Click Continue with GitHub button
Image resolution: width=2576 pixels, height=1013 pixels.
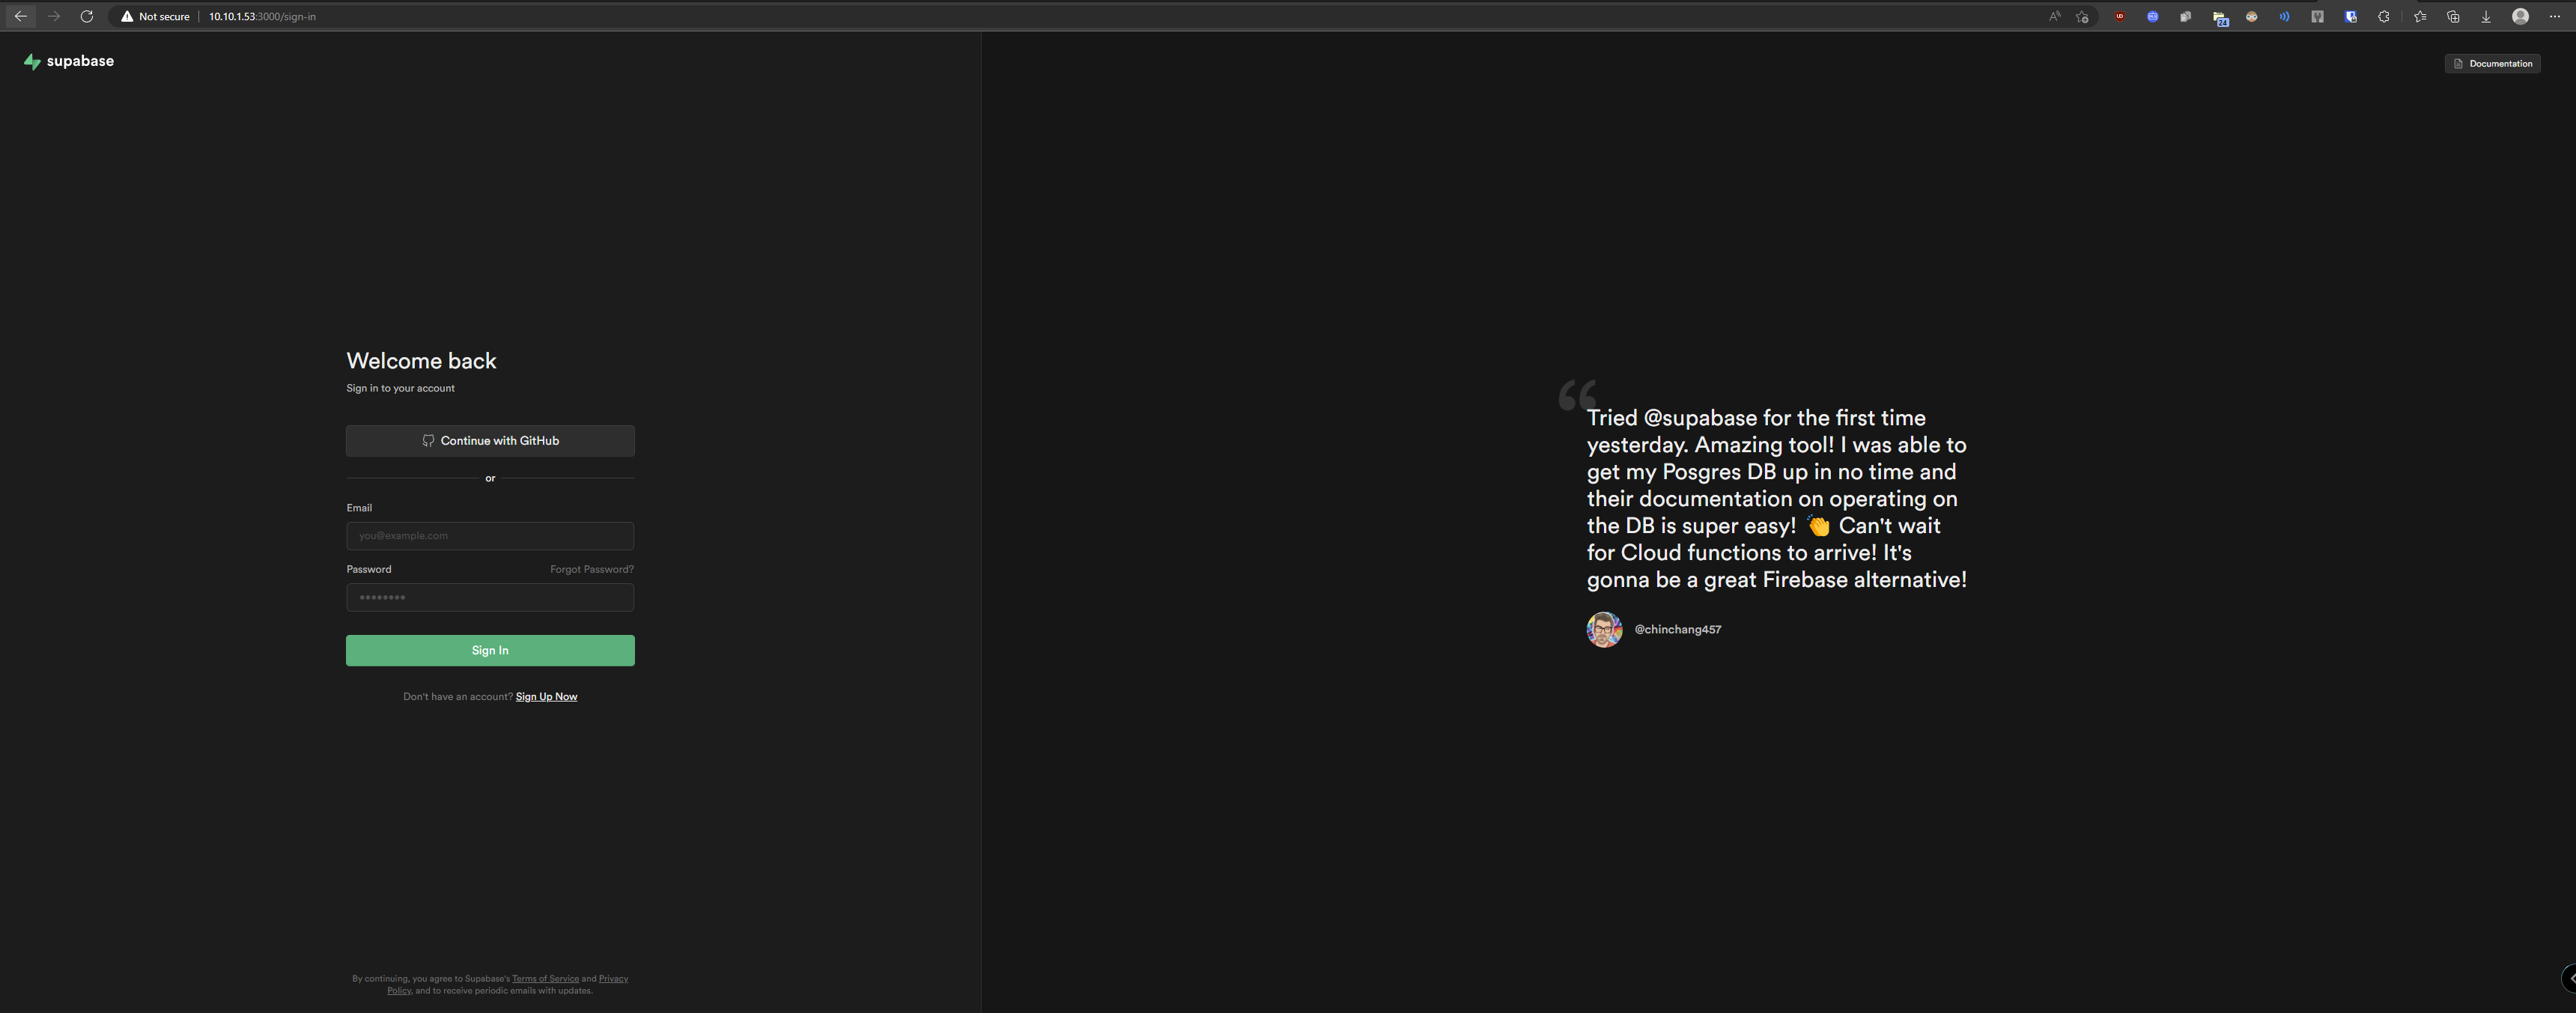(x=490, y=441)
